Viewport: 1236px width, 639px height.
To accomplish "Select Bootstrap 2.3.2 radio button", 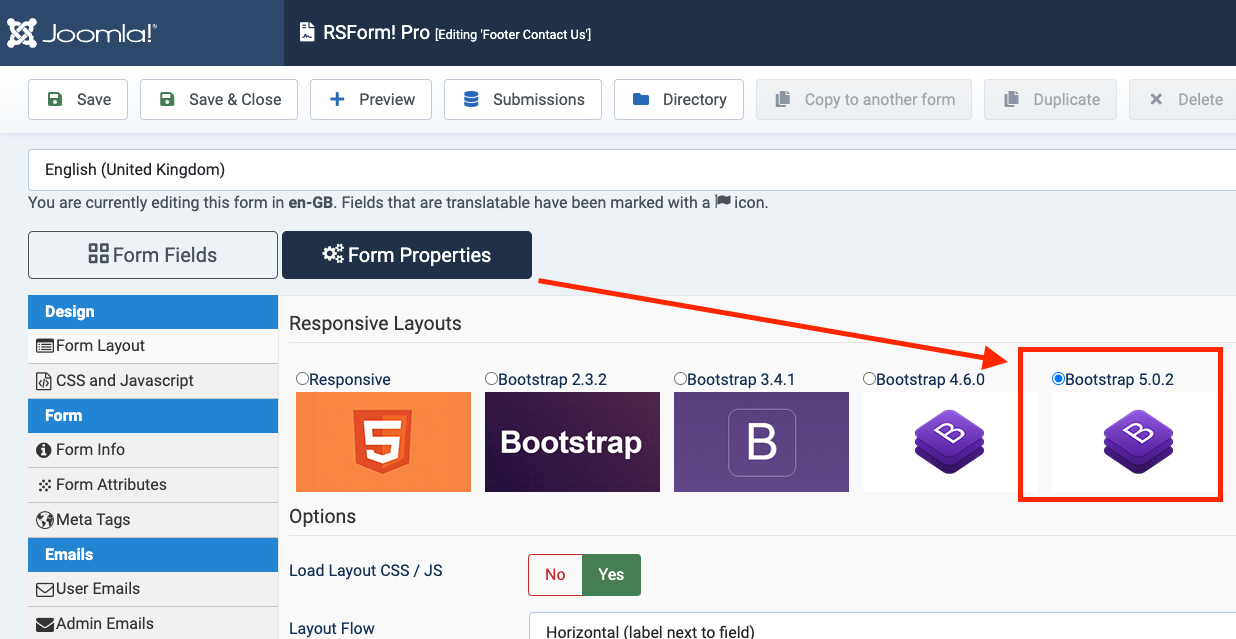I will (x=491, y=379).
